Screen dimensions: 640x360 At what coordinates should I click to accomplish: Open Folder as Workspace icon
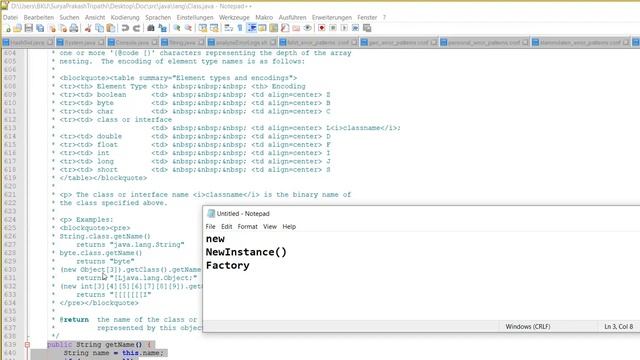tap(296, 28)
